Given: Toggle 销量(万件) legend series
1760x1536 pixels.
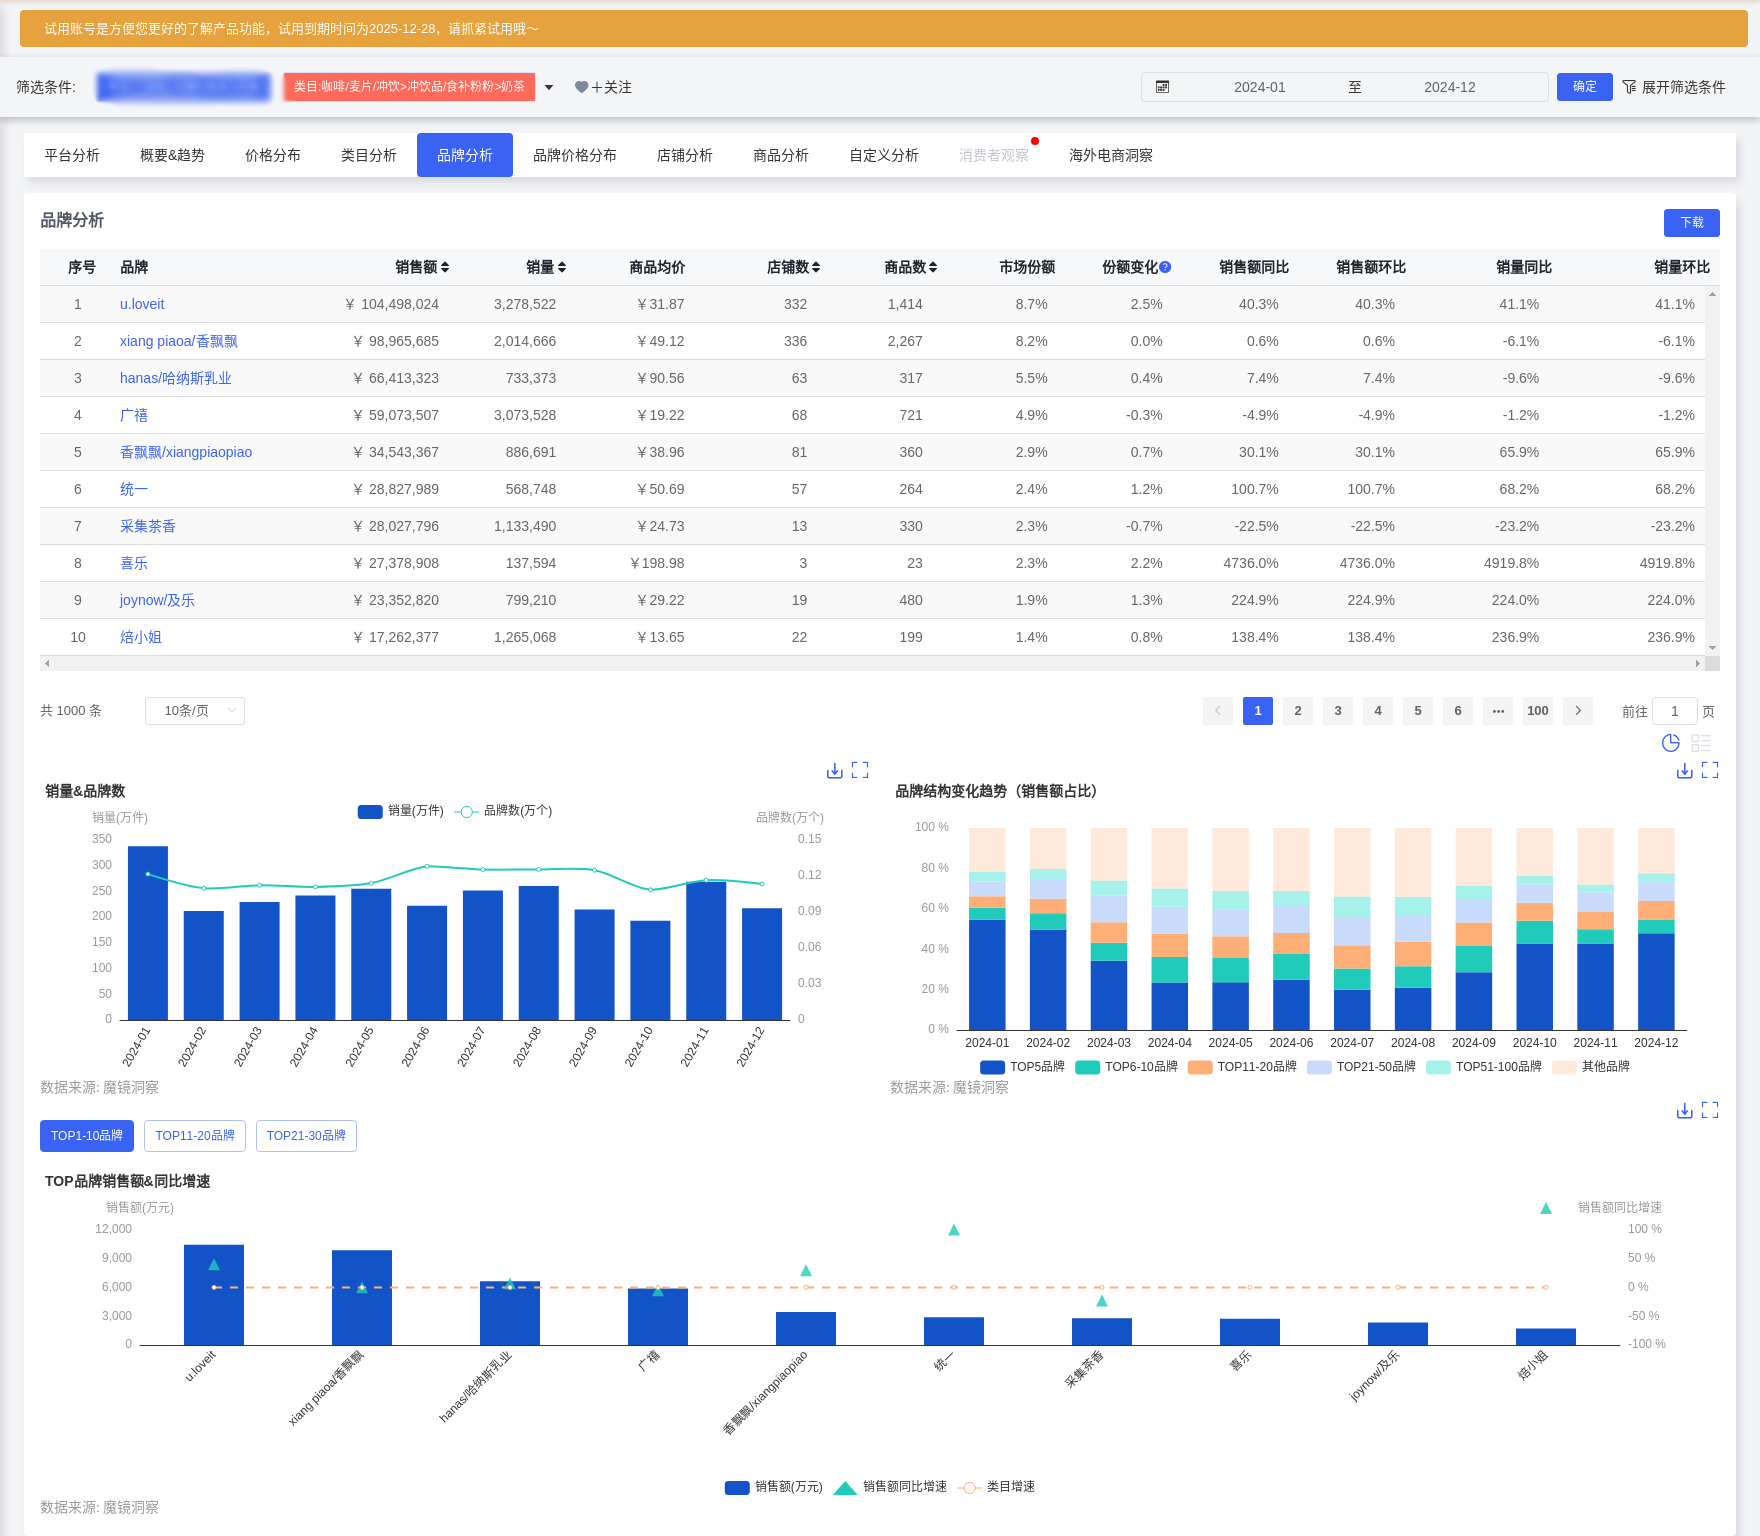Looking at the screenshot, I should click(401, 811).
